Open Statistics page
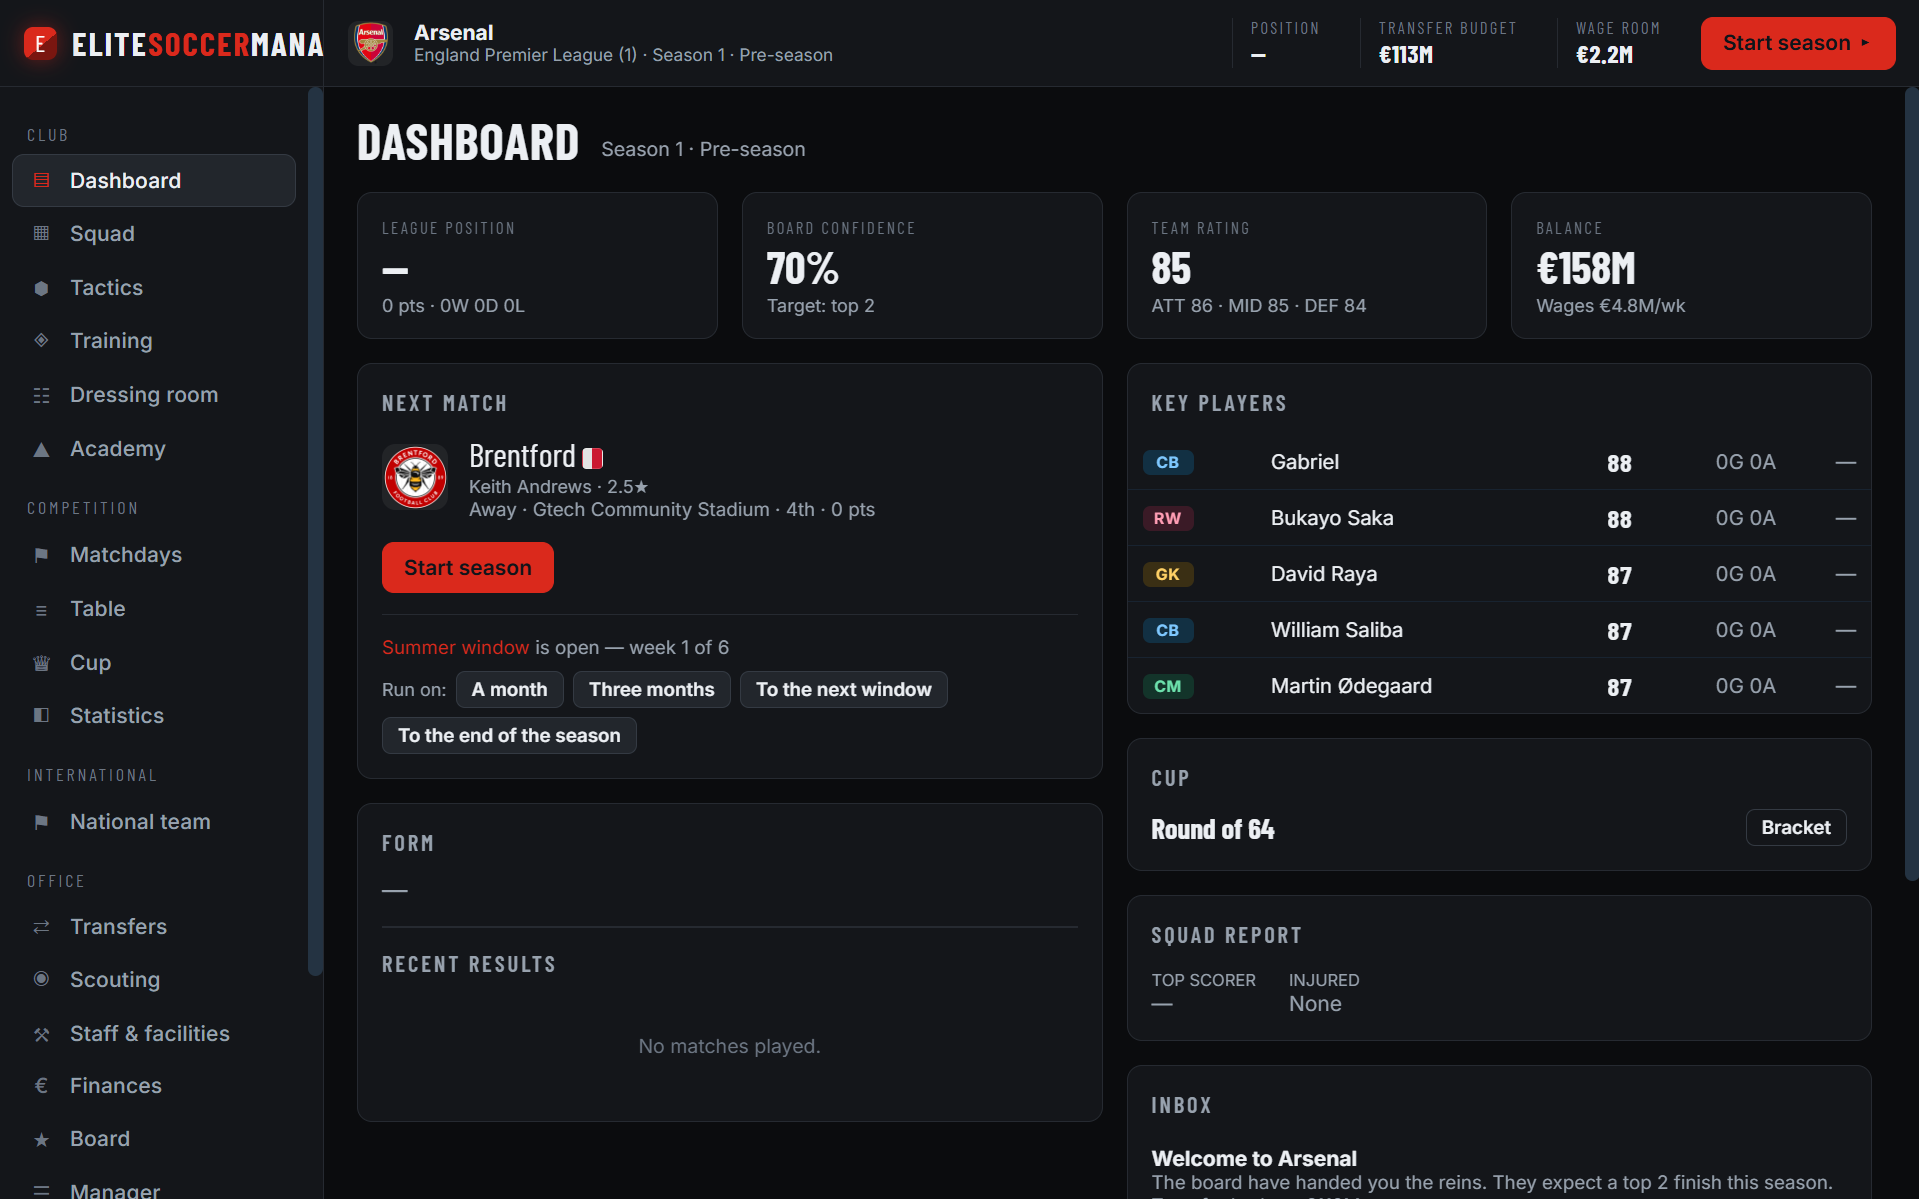The height and width of the screenshot is (1199, 1919). (x=154, y=716)
